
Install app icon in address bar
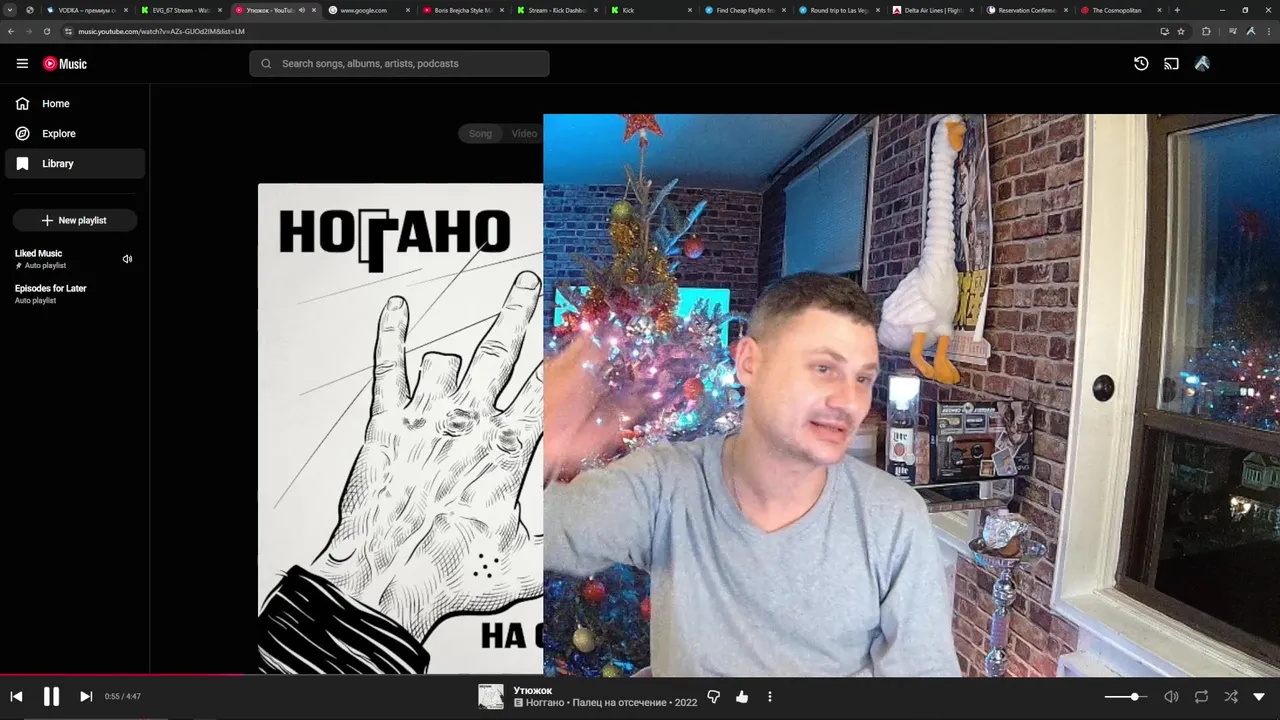click(x=1164, y=31)
